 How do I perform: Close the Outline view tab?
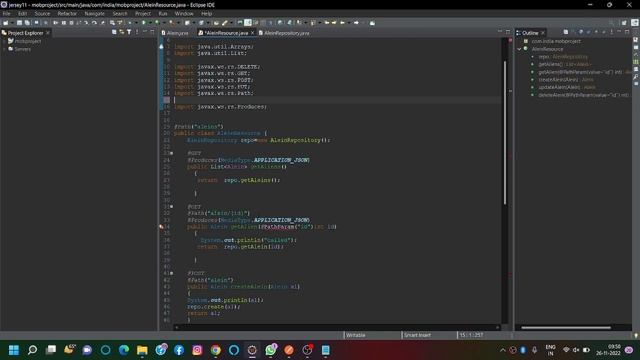(543, 33)
